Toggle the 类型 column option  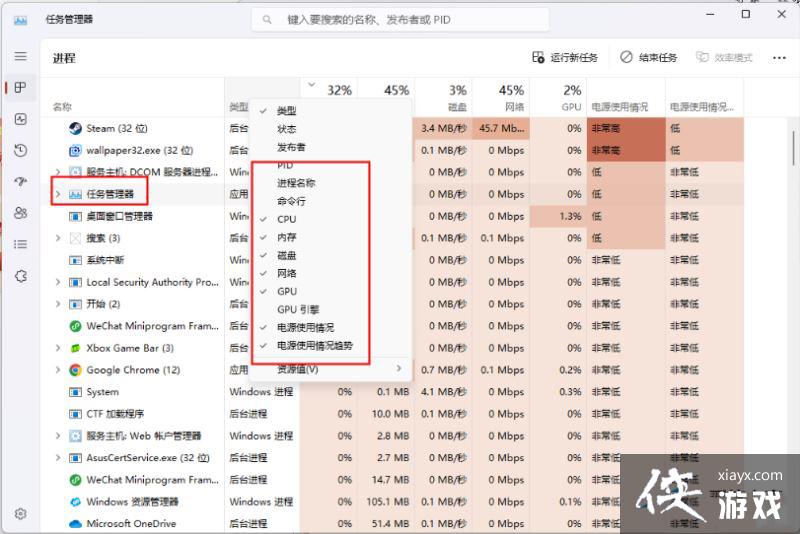(x=330, y=111)
